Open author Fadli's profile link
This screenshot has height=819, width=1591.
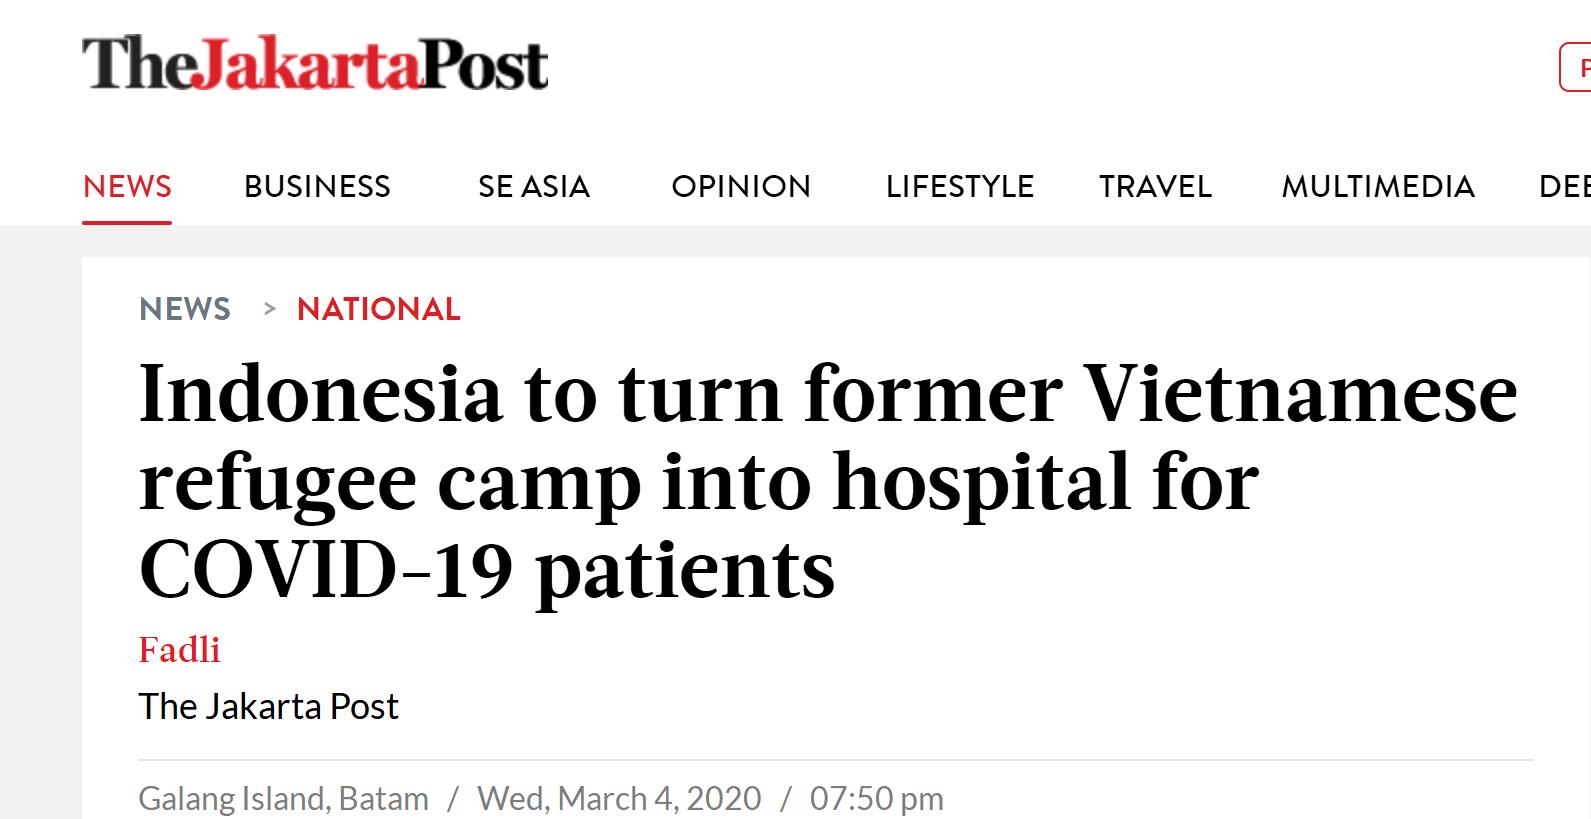179,650
